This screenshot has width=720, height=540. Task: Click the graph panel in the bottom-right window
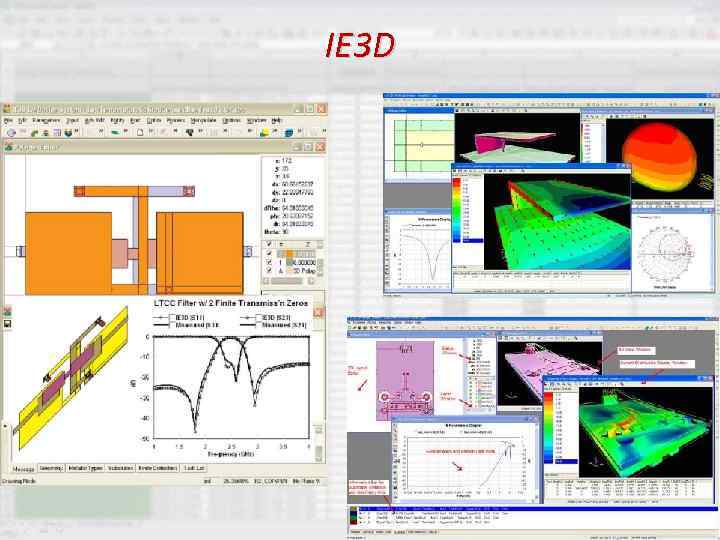464,461
